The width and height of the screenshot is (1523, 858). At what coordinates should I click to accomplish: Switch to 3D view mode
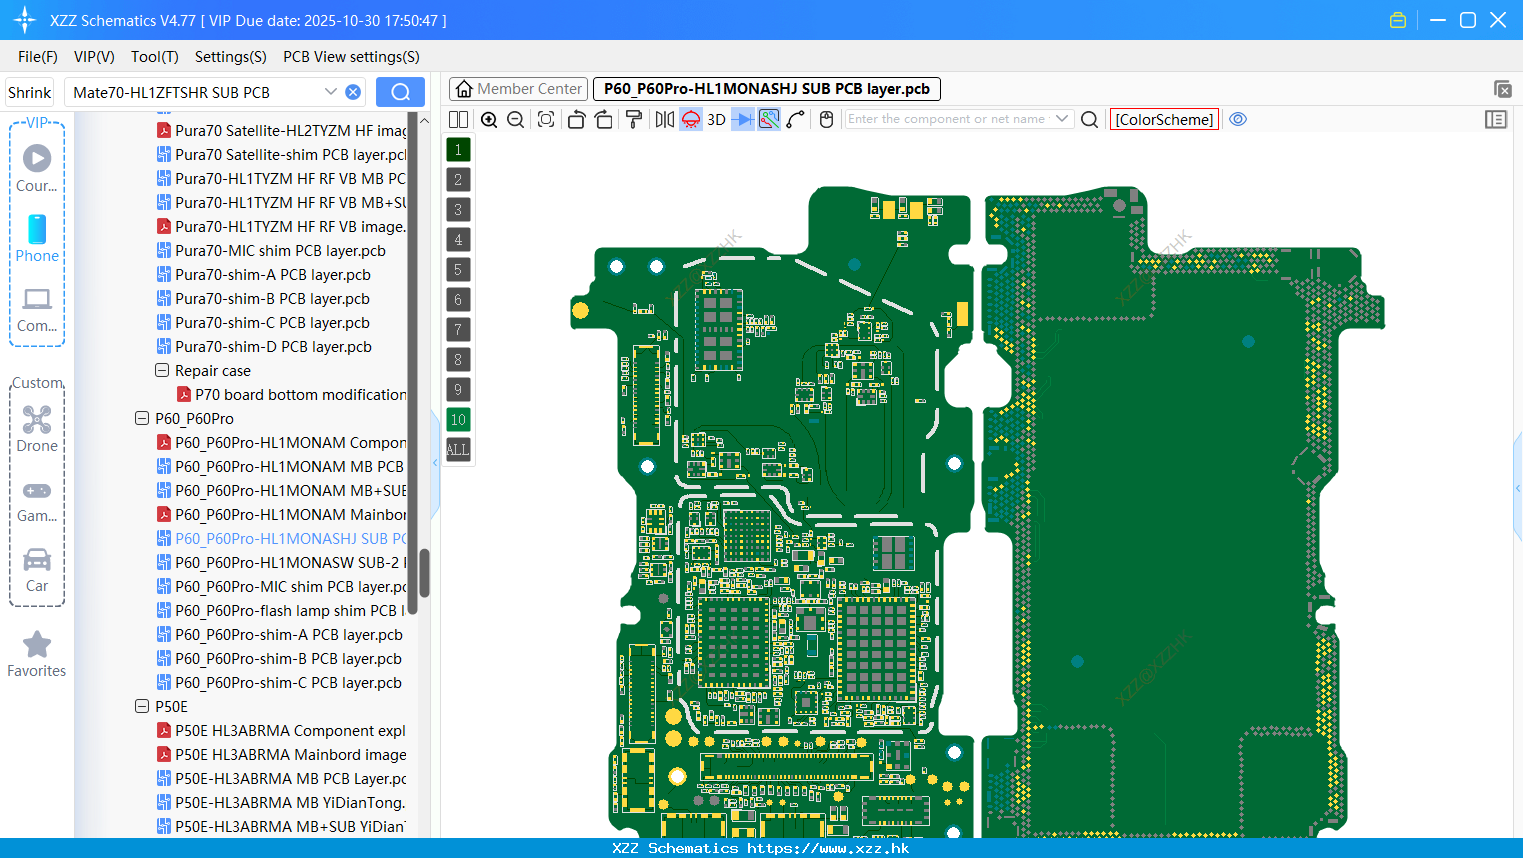(716, 119)
